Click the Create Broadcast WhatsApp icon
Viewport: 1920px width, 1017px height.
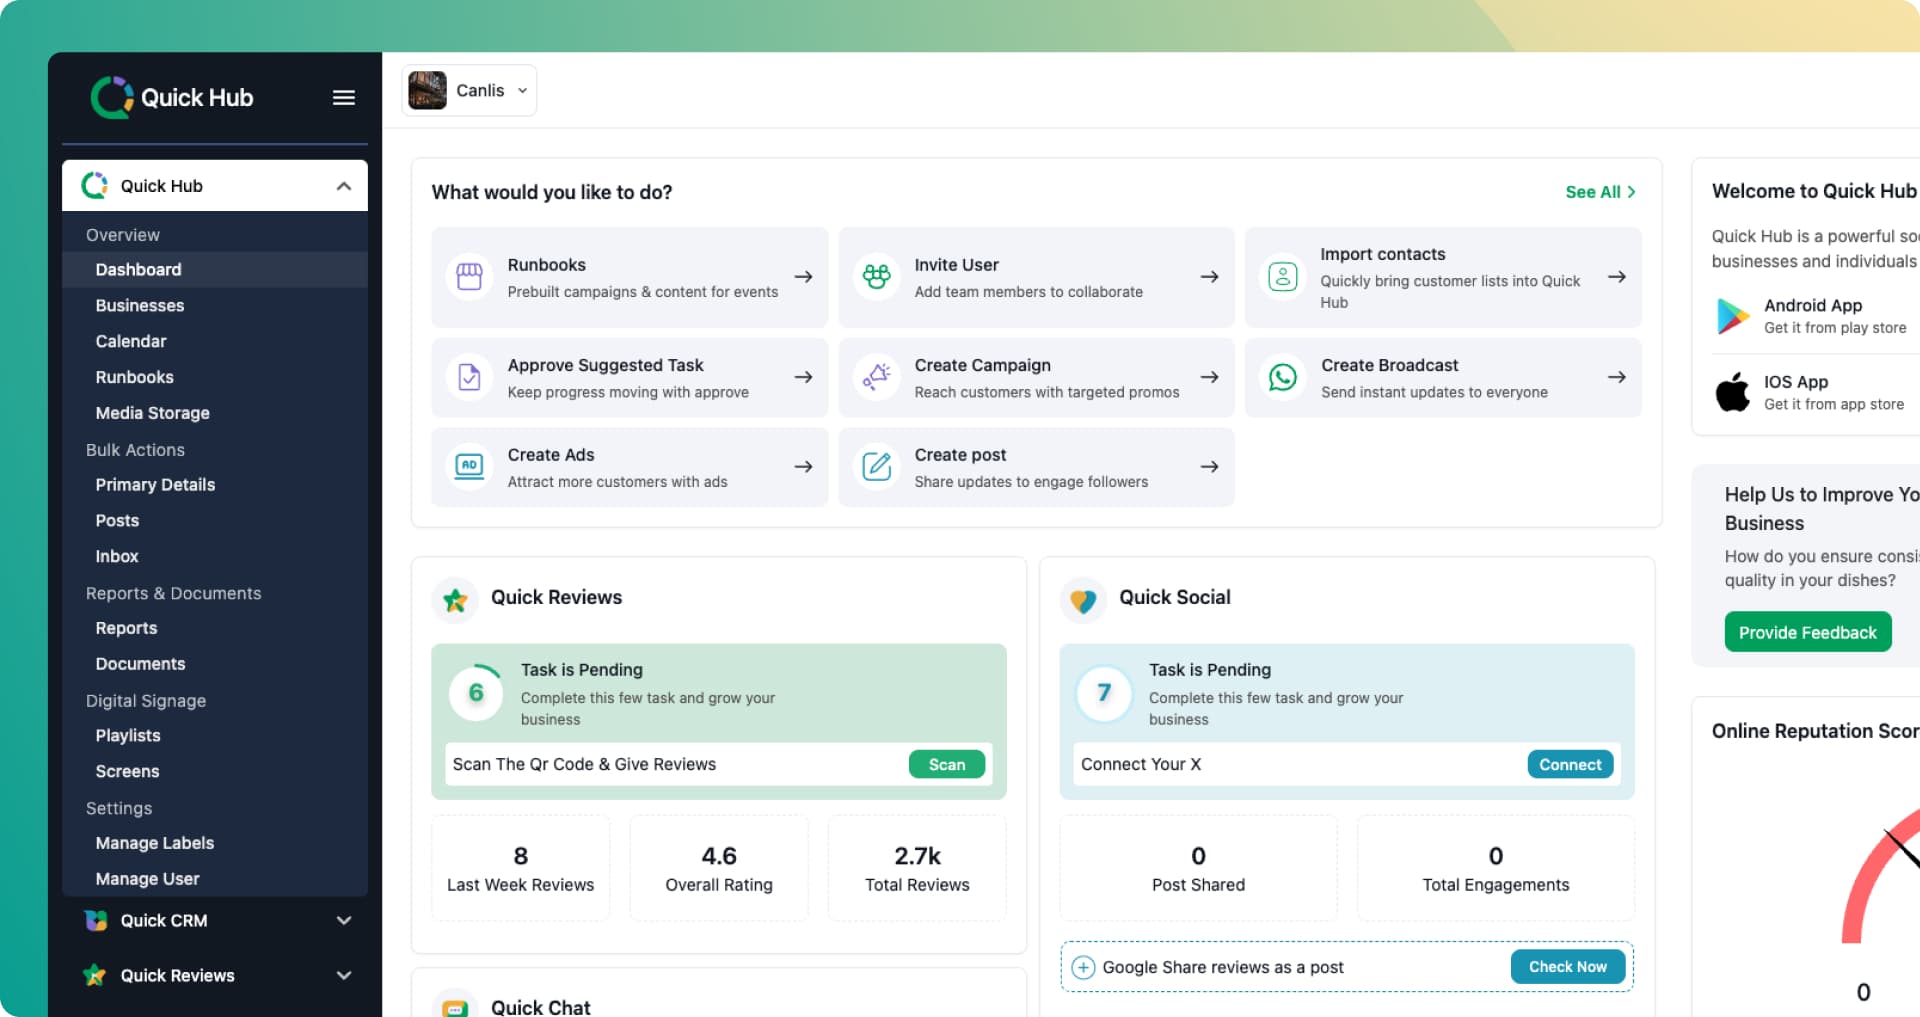tap(1282, 377)
